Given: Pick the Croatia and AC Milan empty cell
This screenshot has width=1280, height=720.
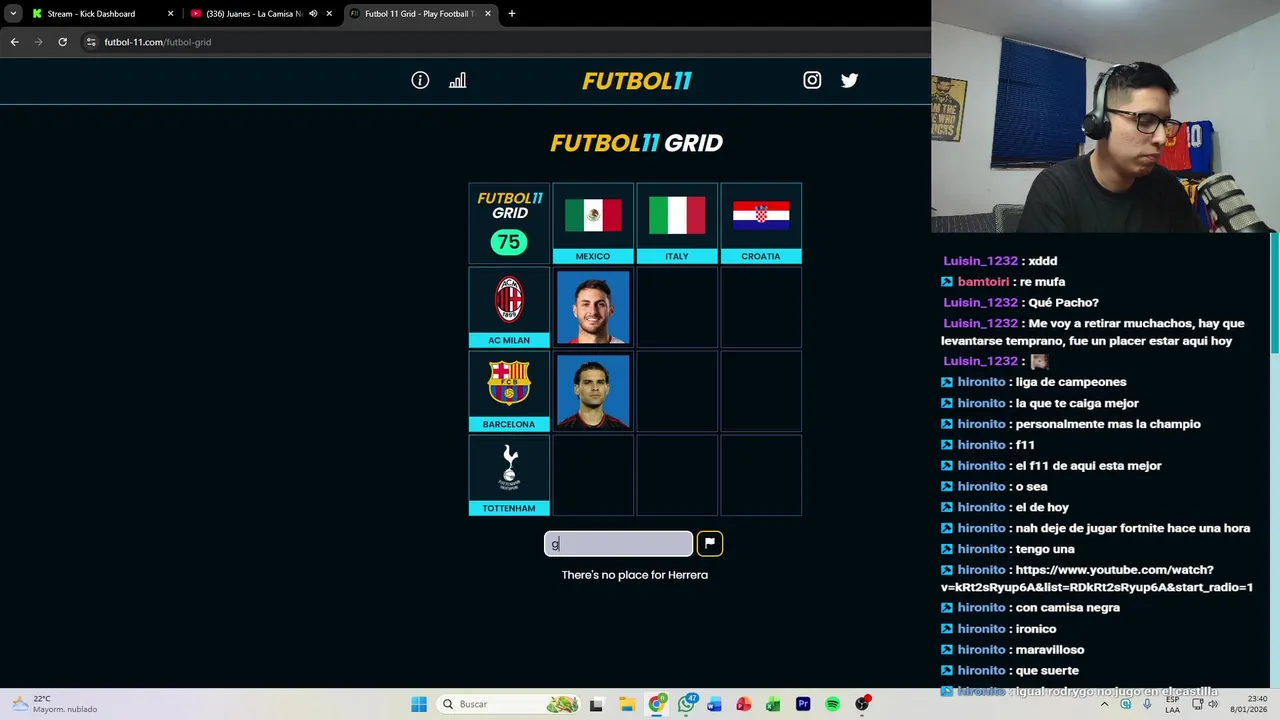Looking at the screenshot, I should 761,307.
